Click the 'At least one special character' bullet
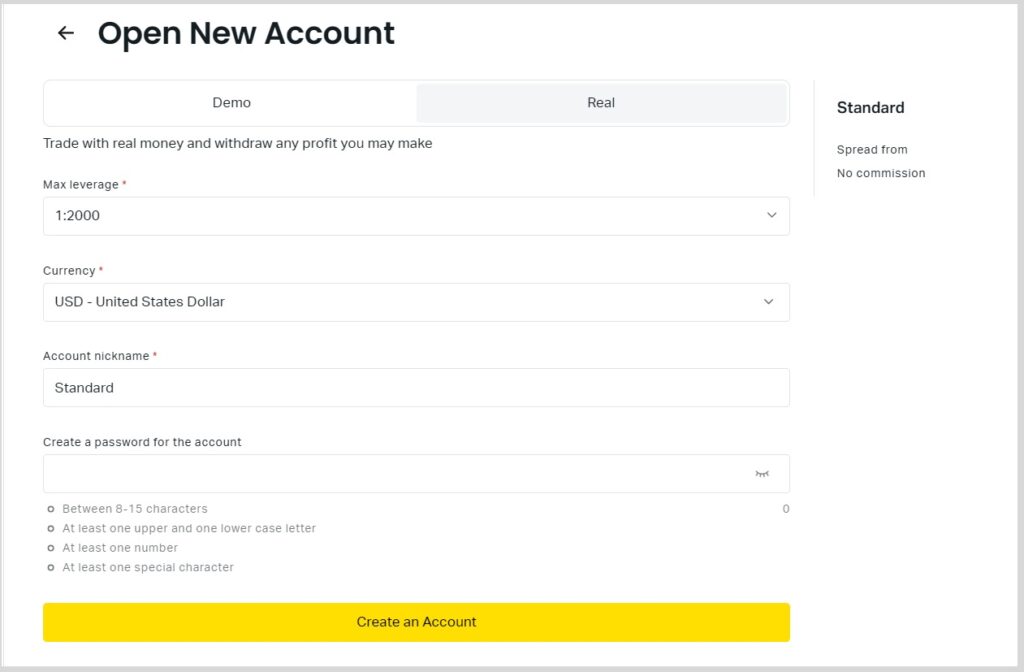The width and height of the screenshot is (1024, 672). 51,568
